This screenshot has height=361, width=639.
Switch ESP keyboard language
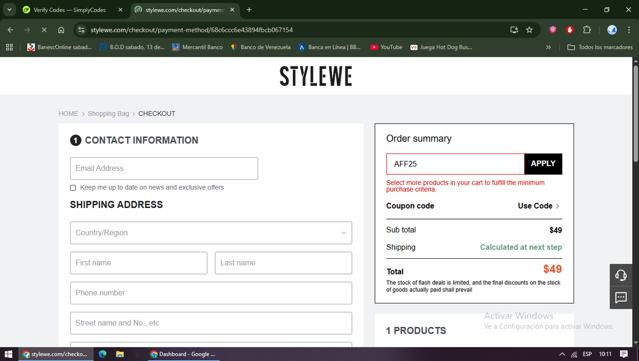(x=587, y=354)
